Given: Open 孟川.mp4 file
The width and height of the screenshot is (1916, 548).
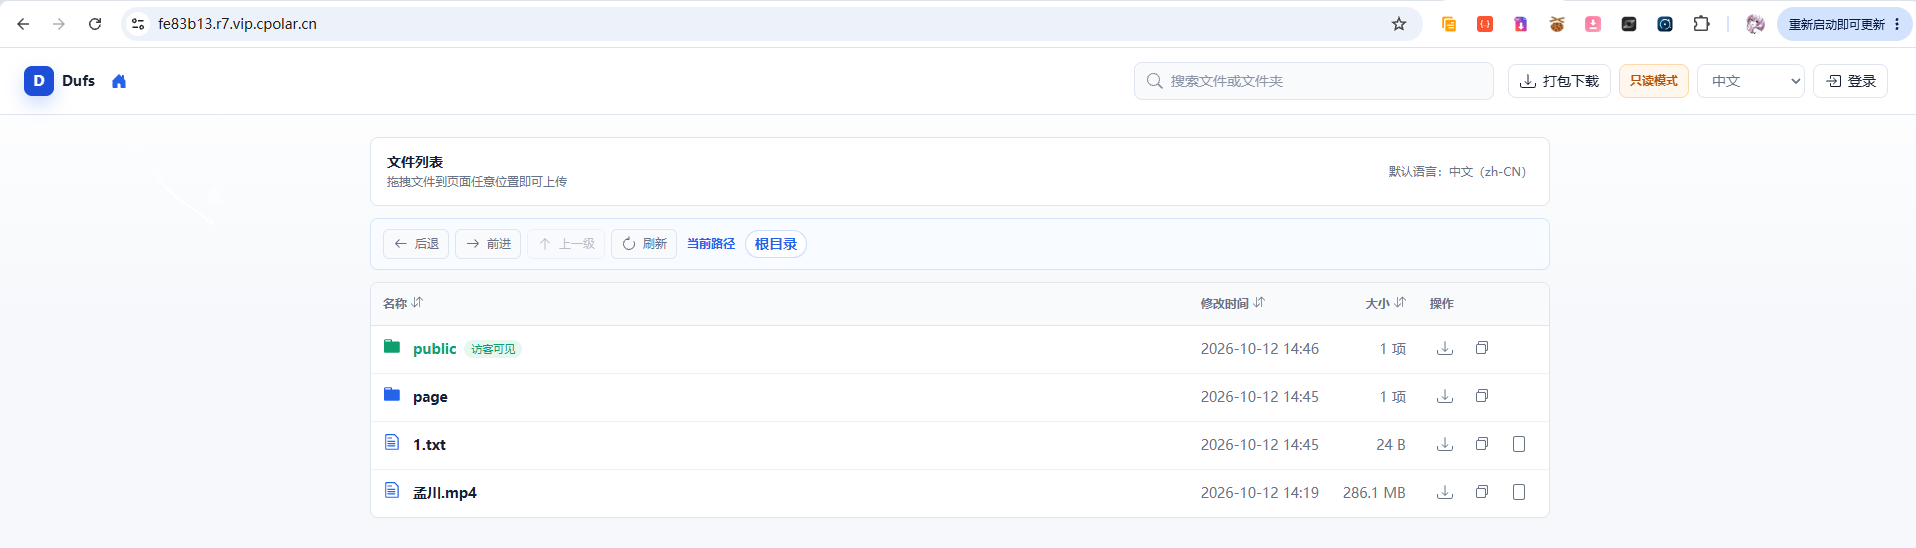Looking at the screenshot, I should pyautogui.click(x=445, y=493).
